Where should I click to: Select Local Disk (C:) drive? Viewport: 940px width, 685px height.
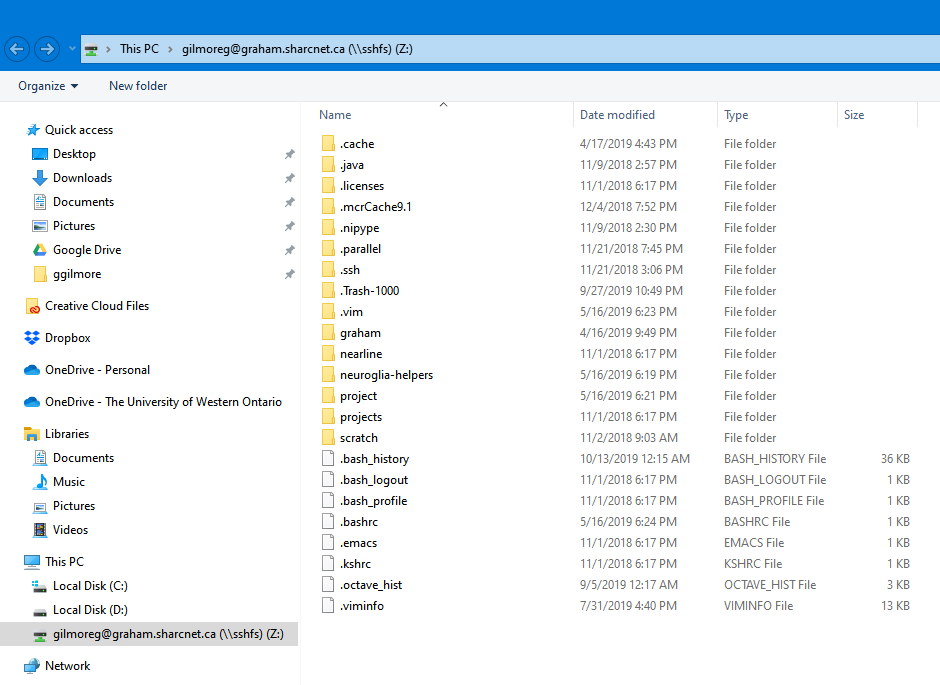pos(89,586)
